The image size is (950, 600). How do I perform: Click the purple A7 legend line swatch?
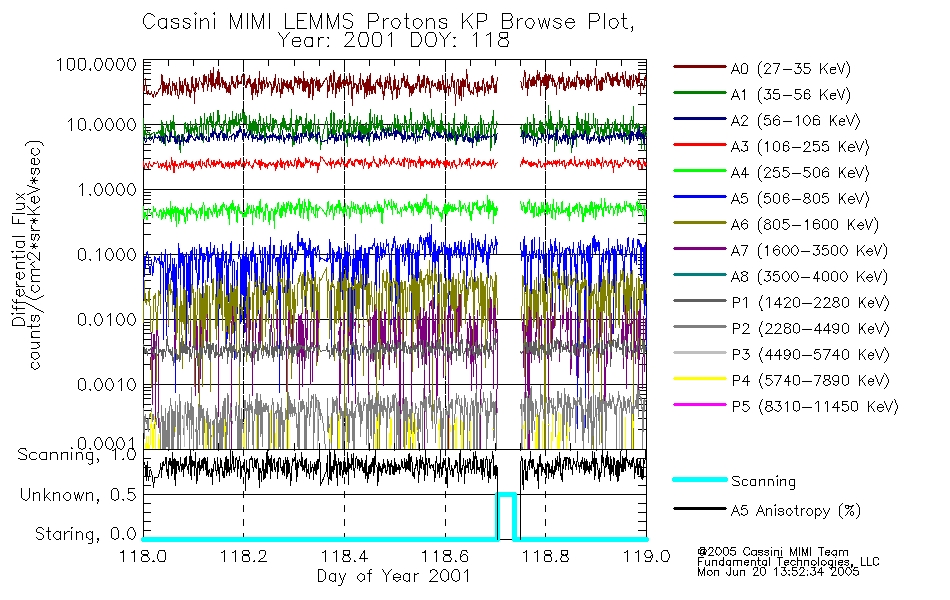tap(700, 248)
